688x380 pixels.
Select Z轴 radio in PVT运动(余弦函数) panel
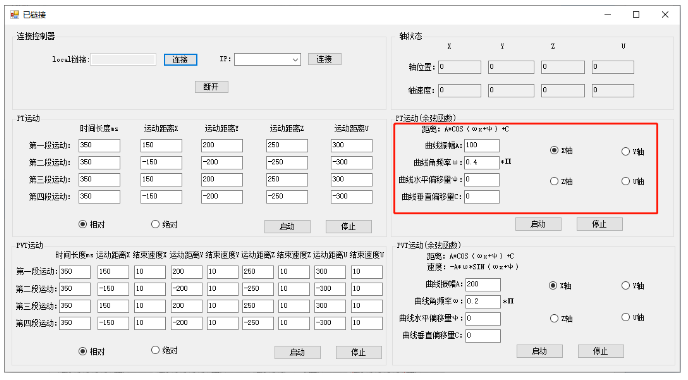click(561, 319)
